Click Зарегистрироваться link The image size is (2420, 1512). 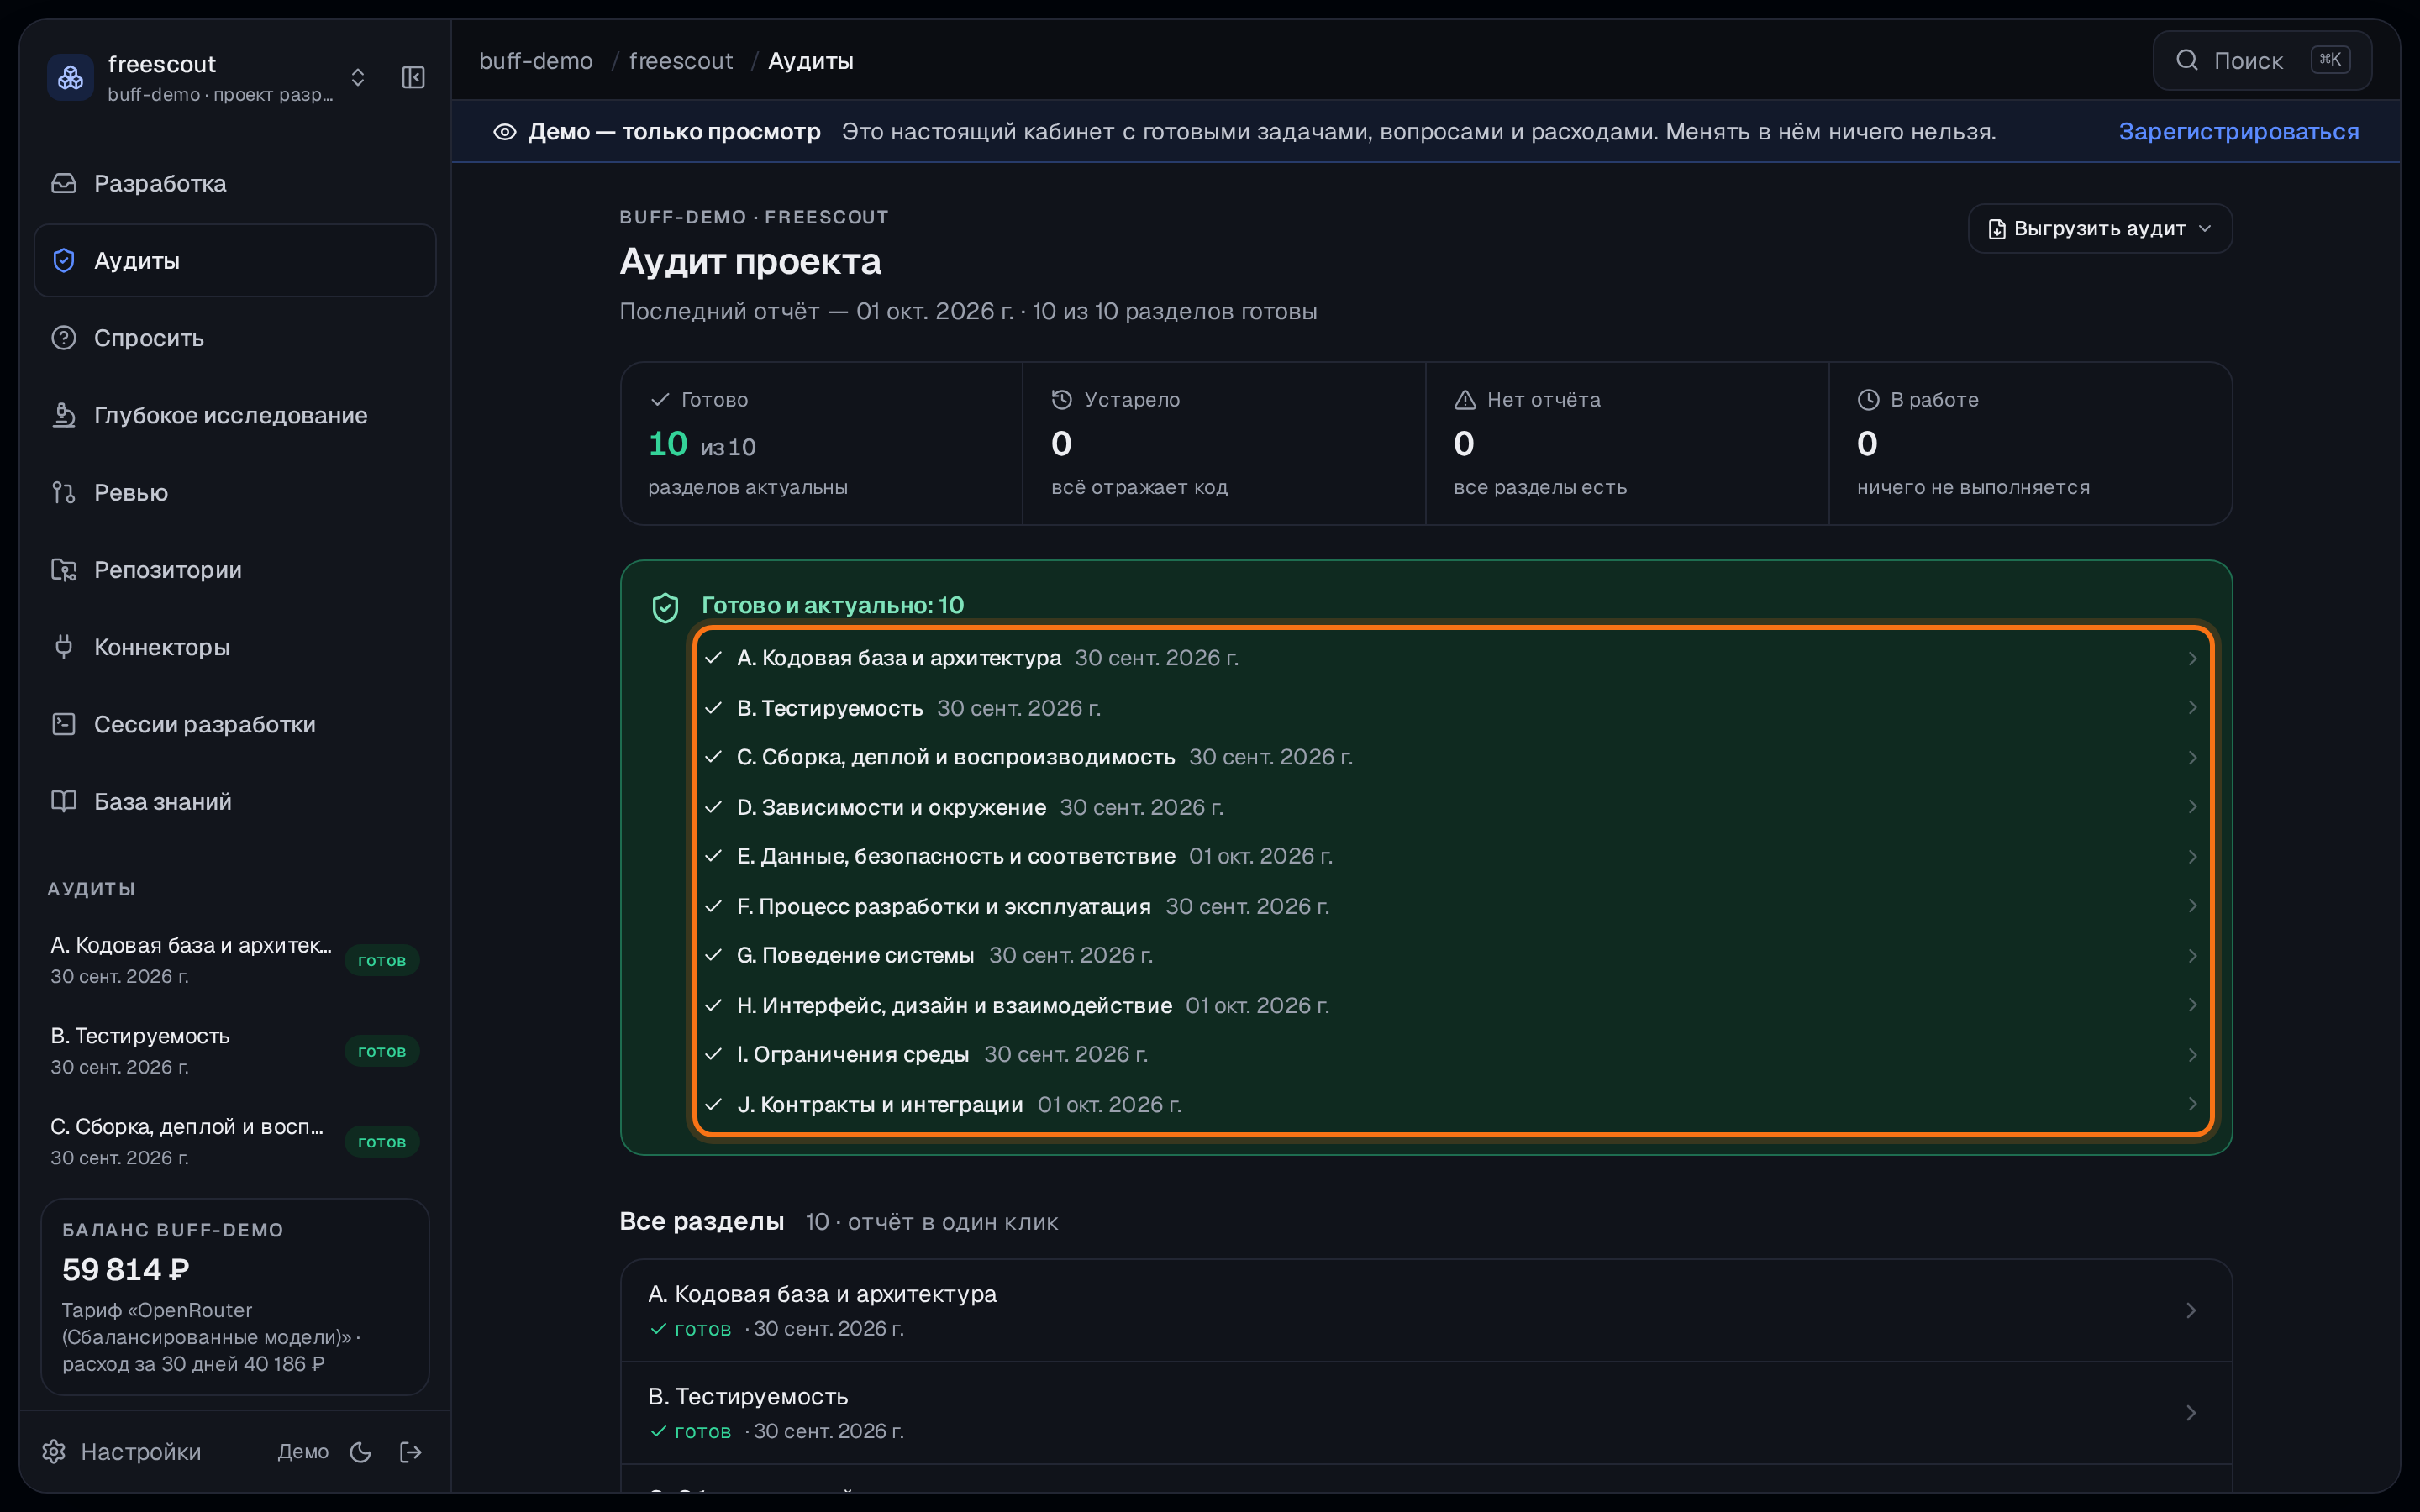coord(2238,131)
